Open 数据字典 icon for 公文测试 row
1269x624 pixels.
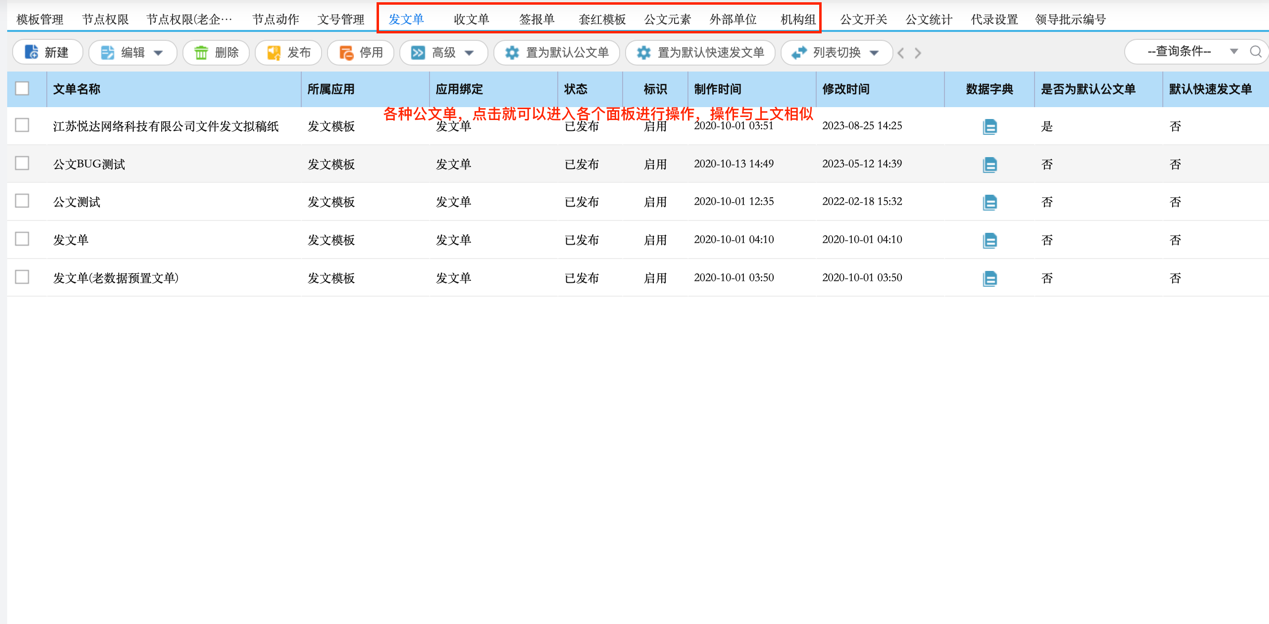pos(989,202)
